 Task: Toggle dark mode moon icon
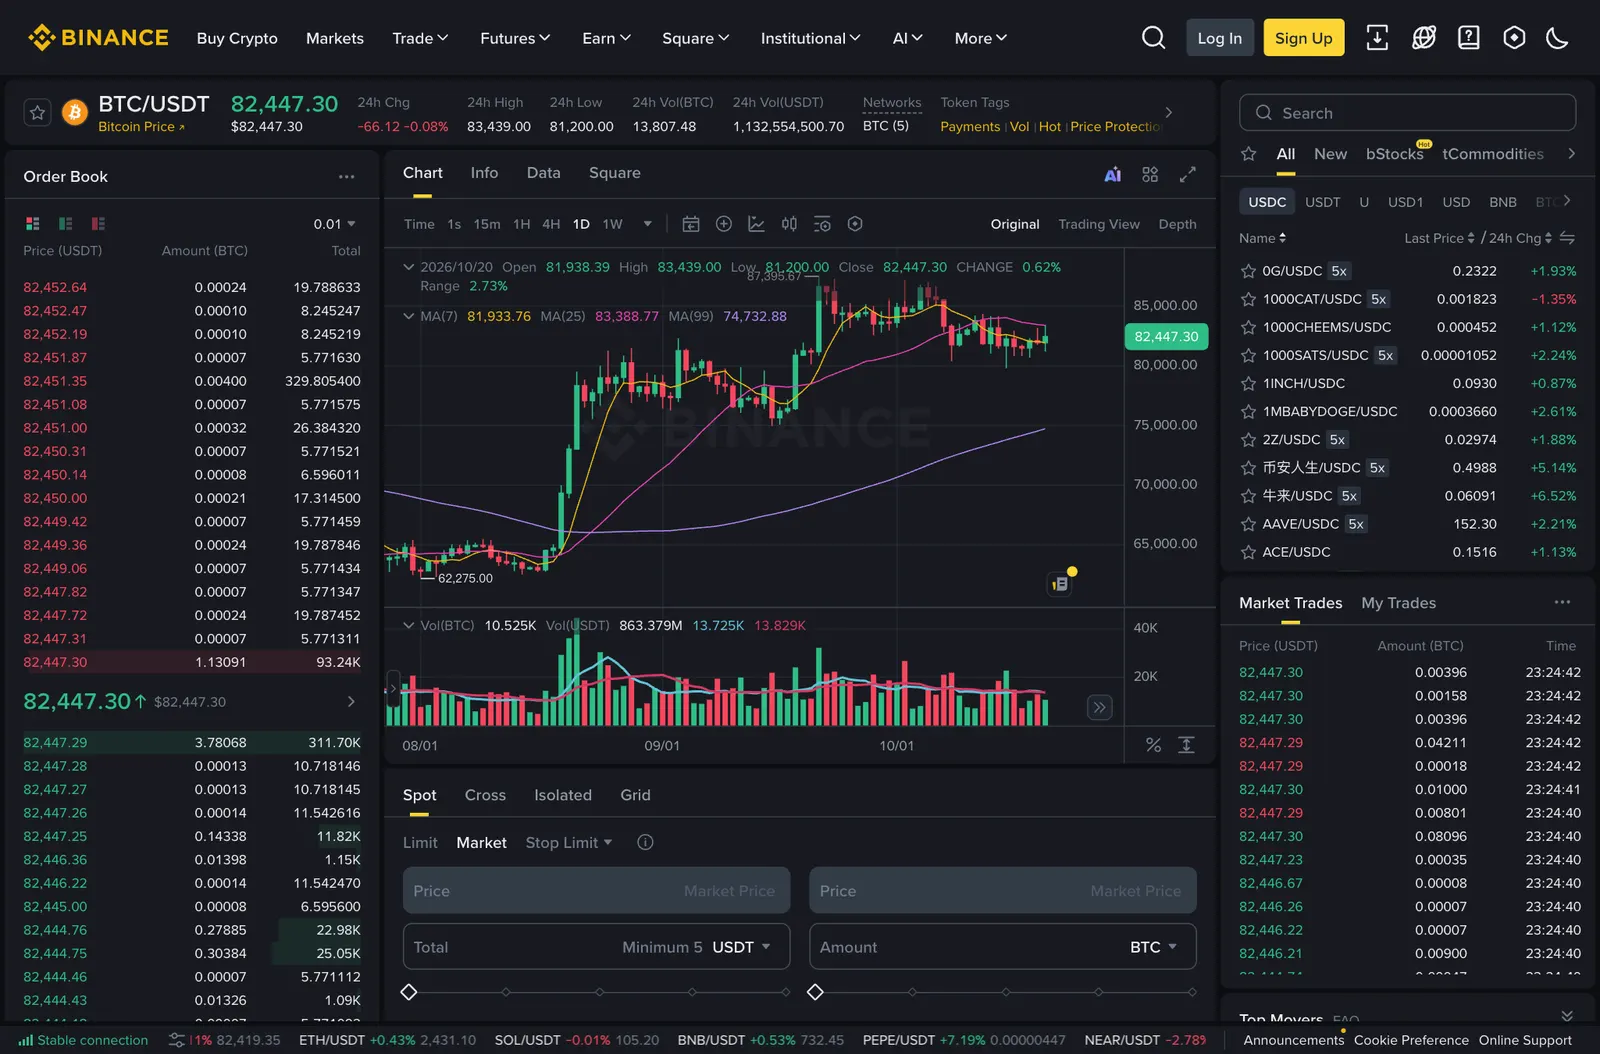click(1557, 38)
